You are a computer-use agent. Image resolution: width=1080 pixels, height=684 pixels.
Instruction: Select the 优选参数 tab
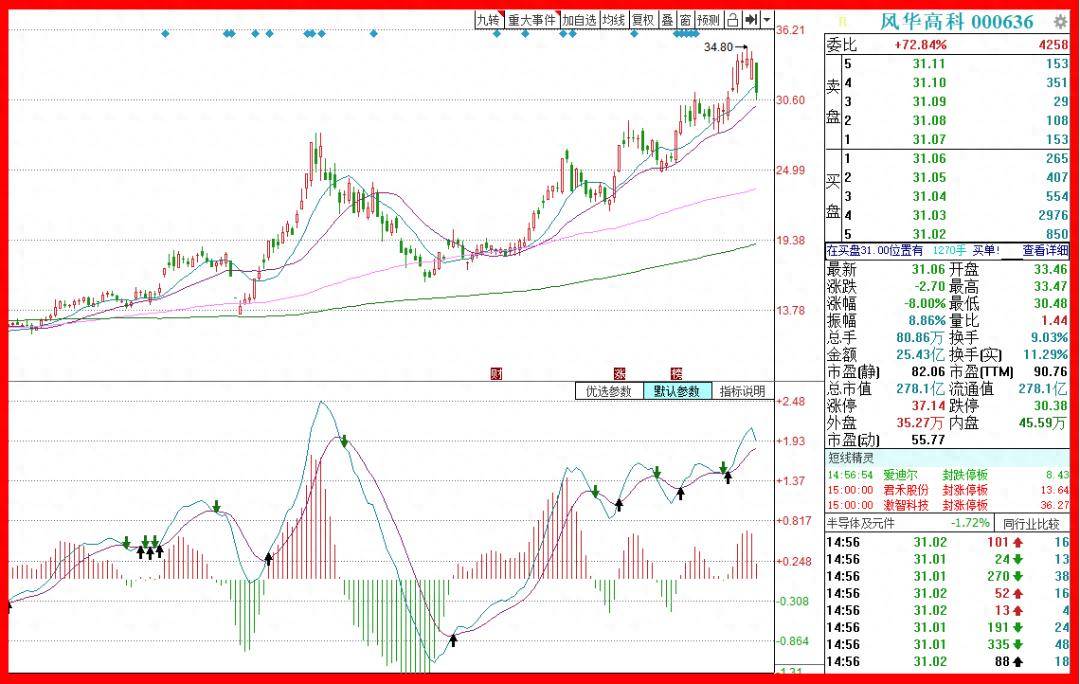(609, 391)
